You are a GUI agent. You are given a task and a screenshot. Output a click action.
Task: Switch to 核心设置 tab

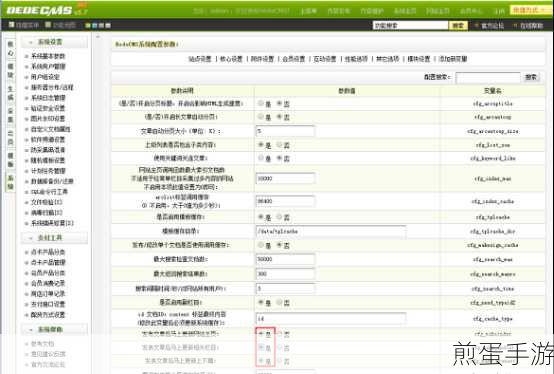231,59
